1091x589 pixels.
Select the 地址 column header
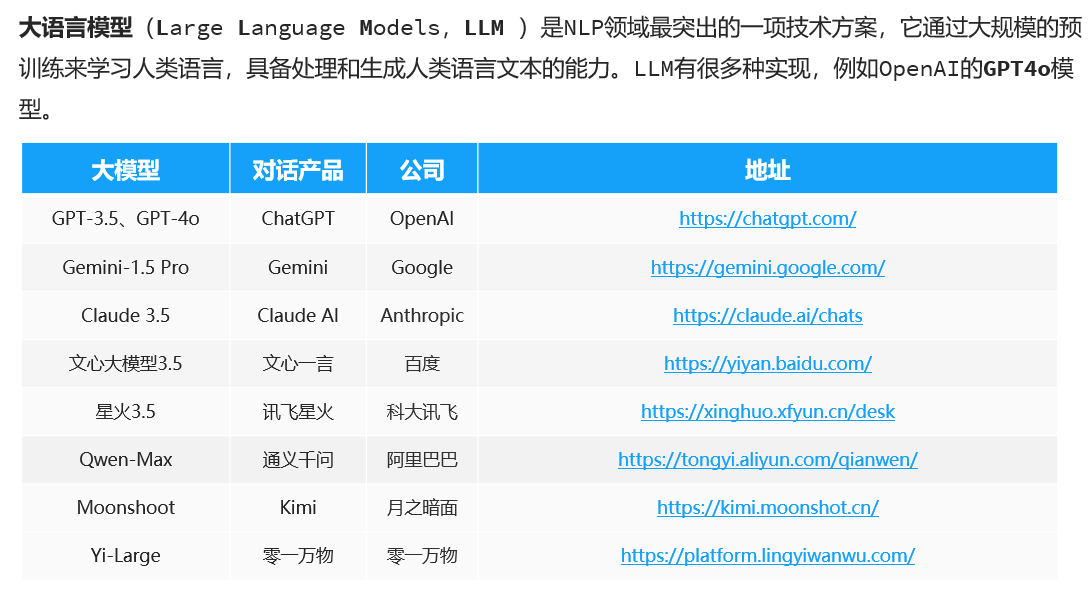point(767,169)
